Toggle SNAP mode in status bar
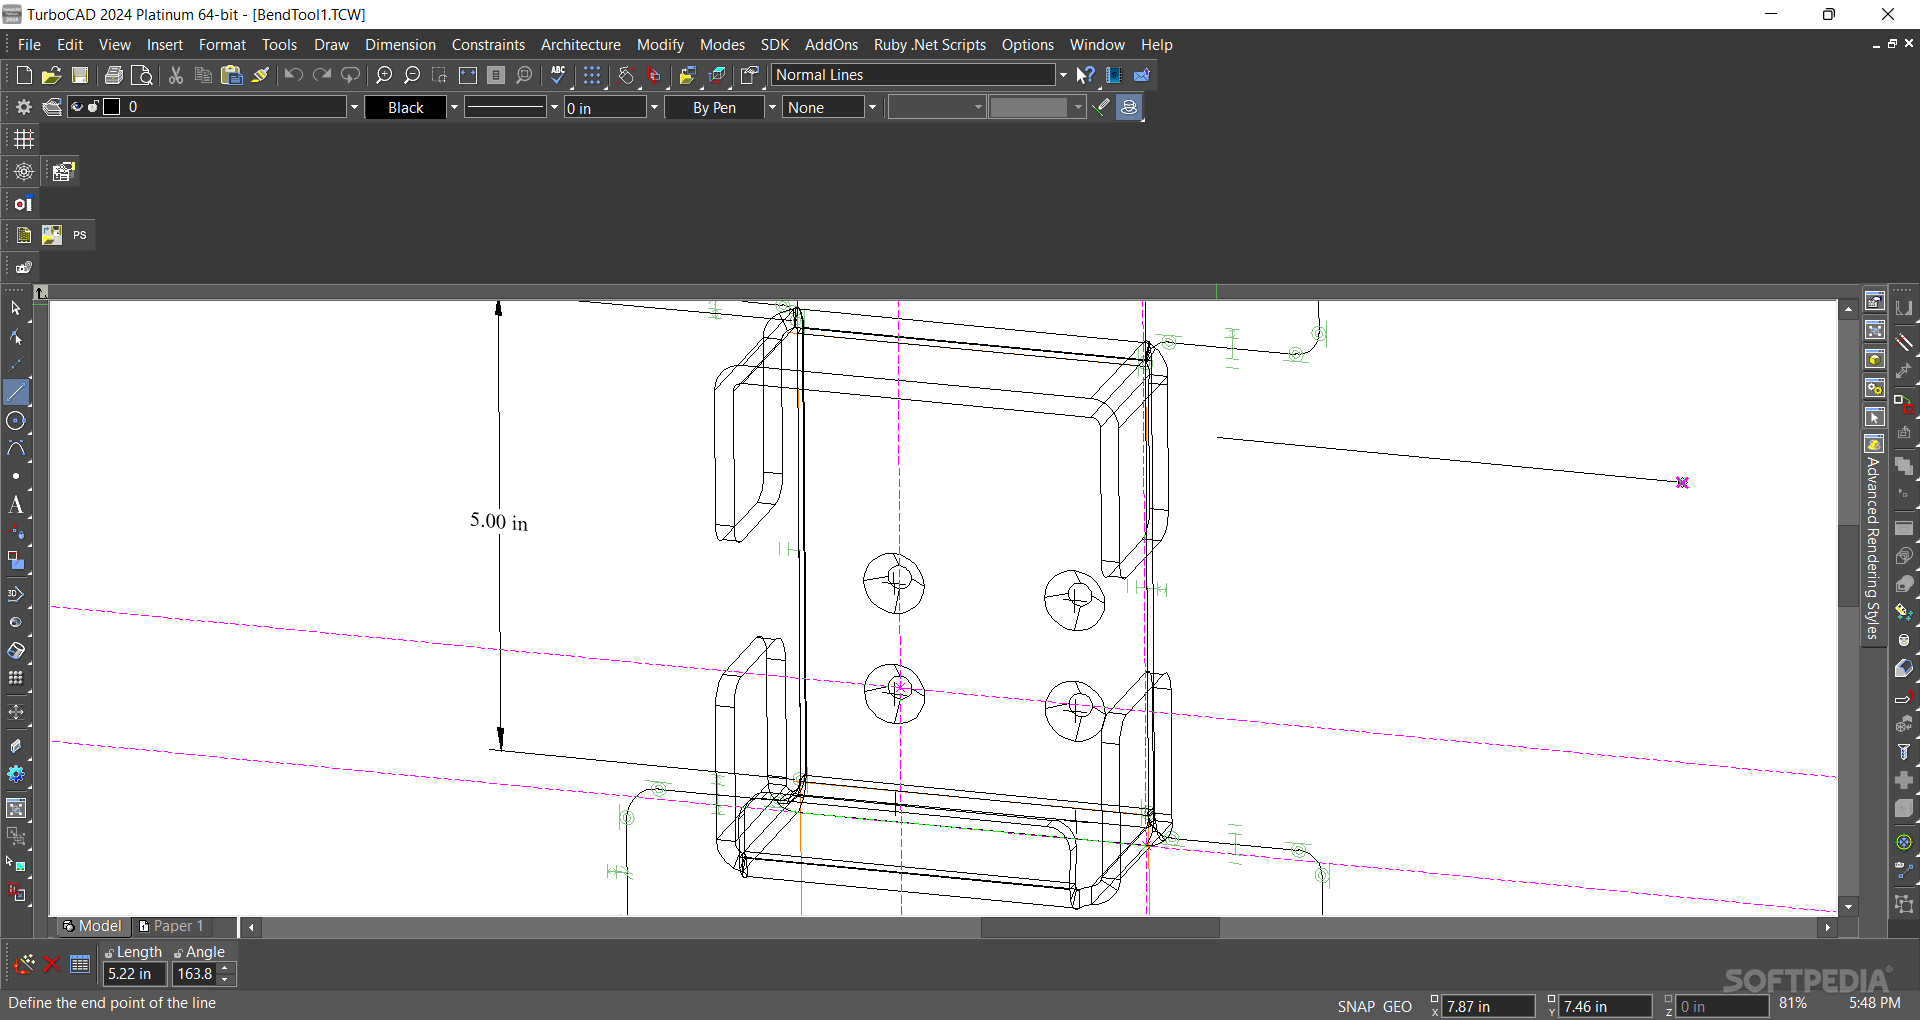This screenshot has height=1020, width=1920. click(x=1356, y=1006)
